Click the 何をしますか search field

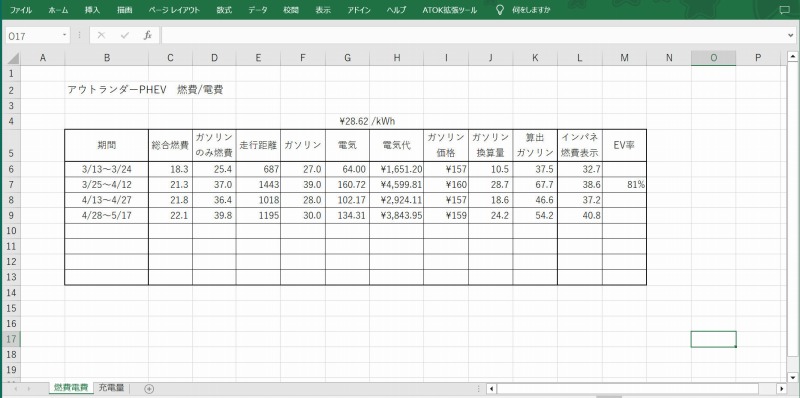point(531,10)
